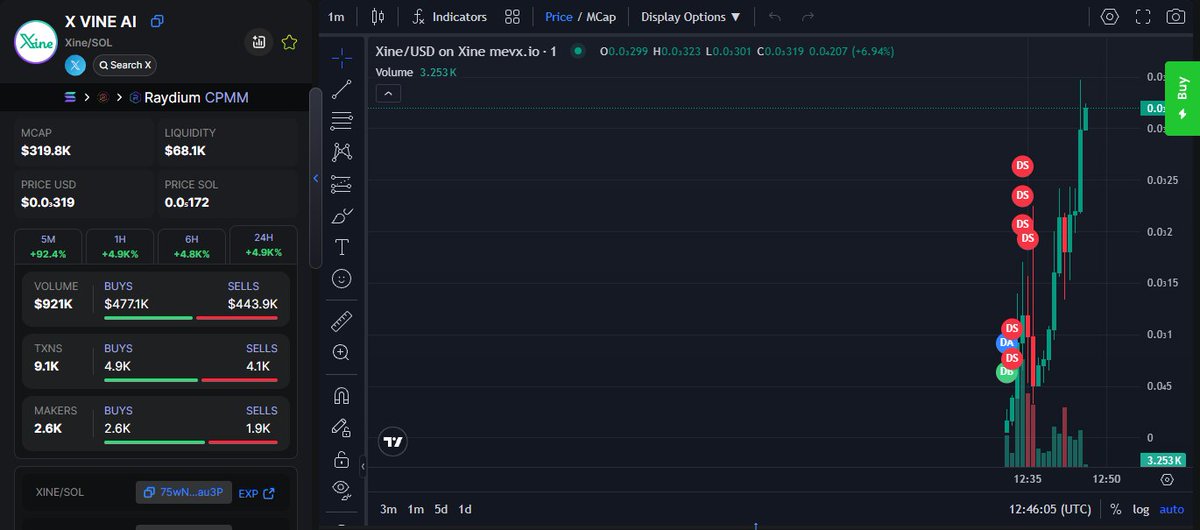Select the 1H stats tab

tap(120, 246)
